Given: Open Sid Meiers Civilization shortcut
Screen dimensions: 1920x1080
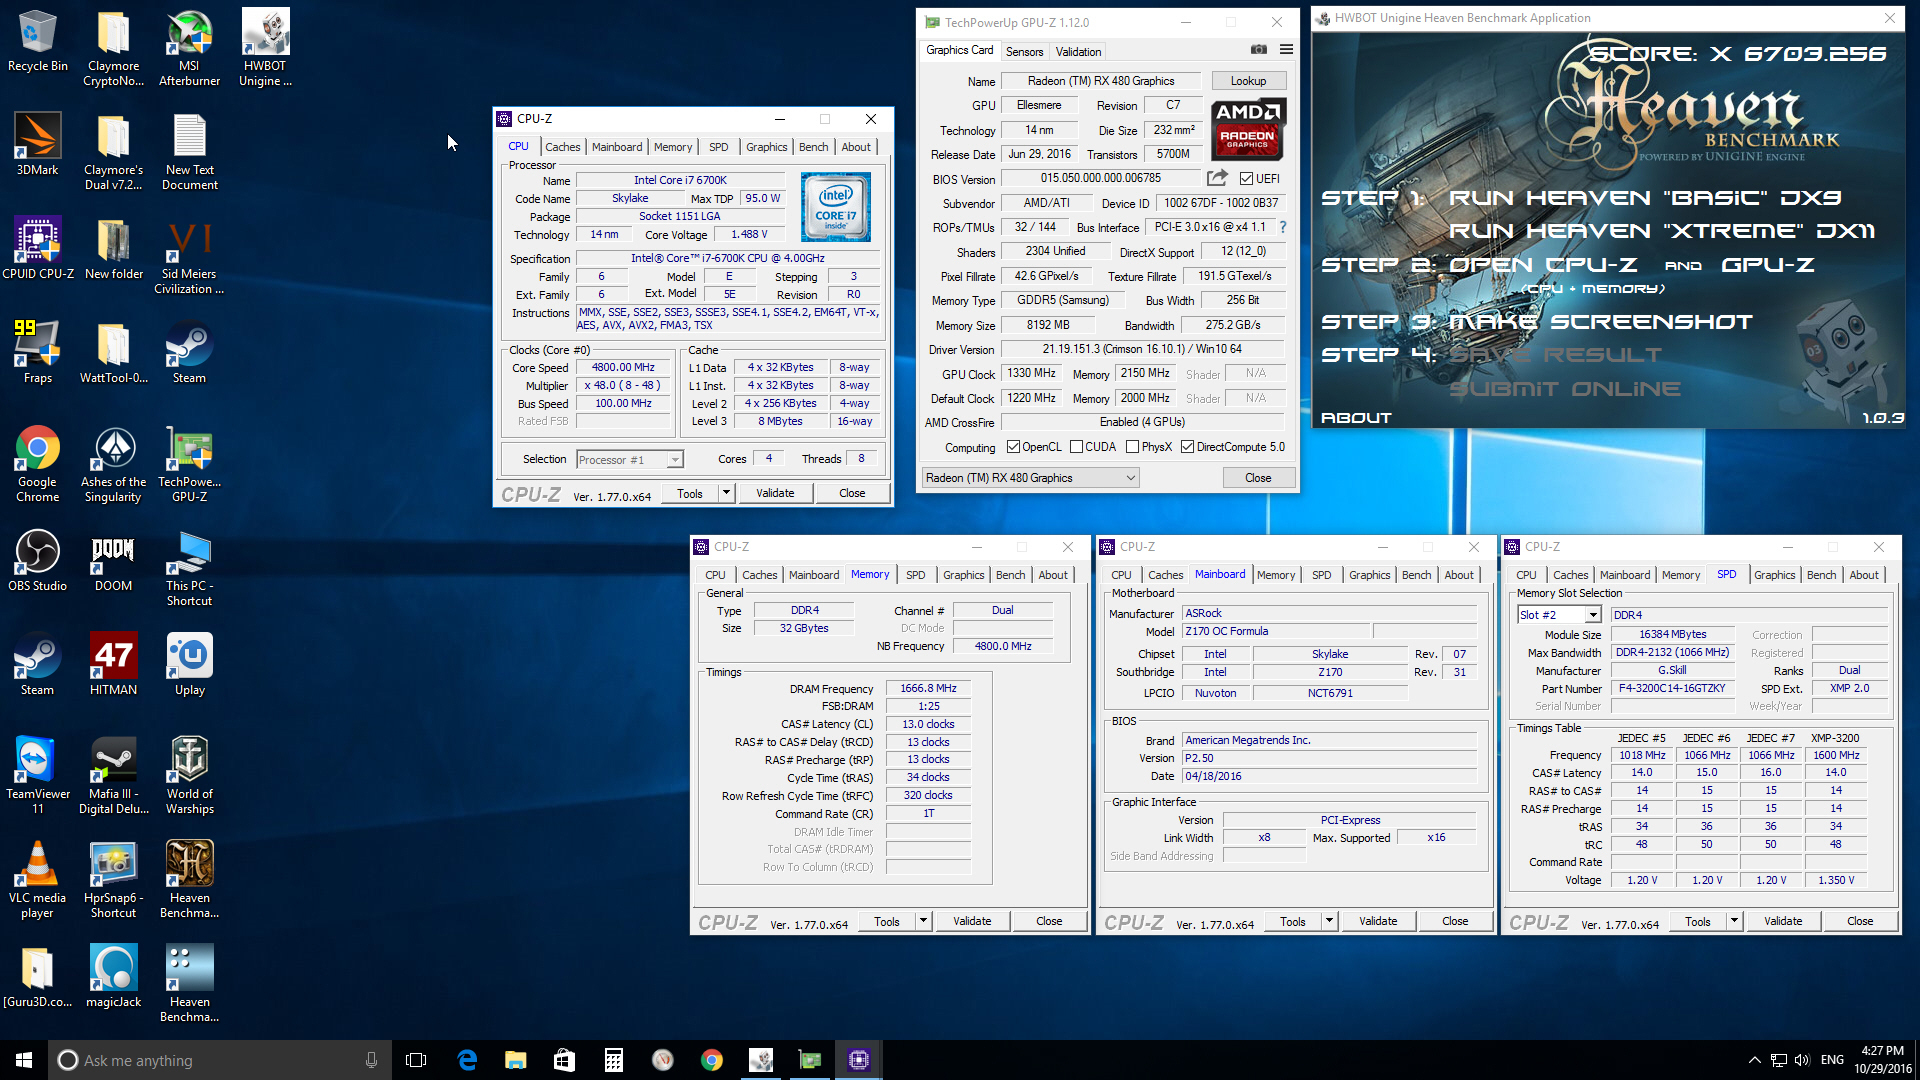Looking at the screenshot, I should [189, 256].
